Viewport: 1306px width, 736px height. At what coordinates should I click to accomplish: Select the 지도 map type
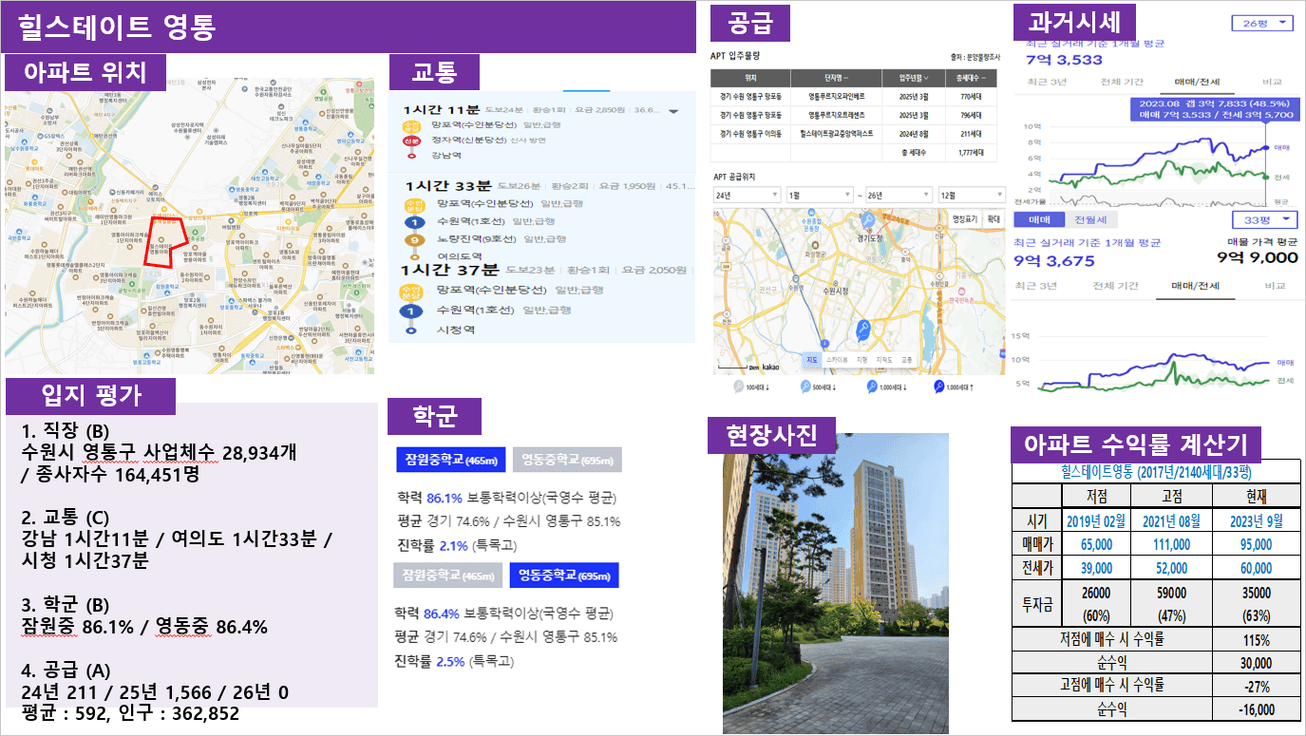click(x=813, y=358)
